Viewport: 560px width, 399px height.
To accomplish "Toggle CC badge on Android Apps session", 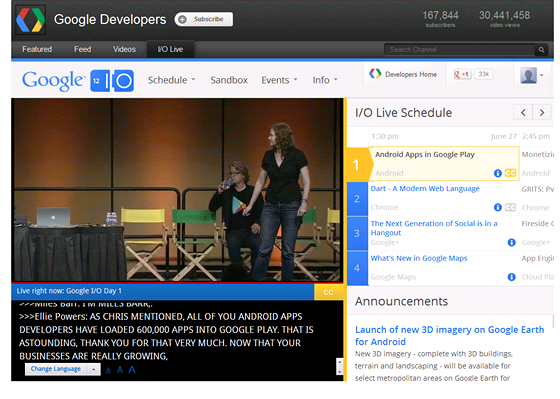I will [510, 173].
